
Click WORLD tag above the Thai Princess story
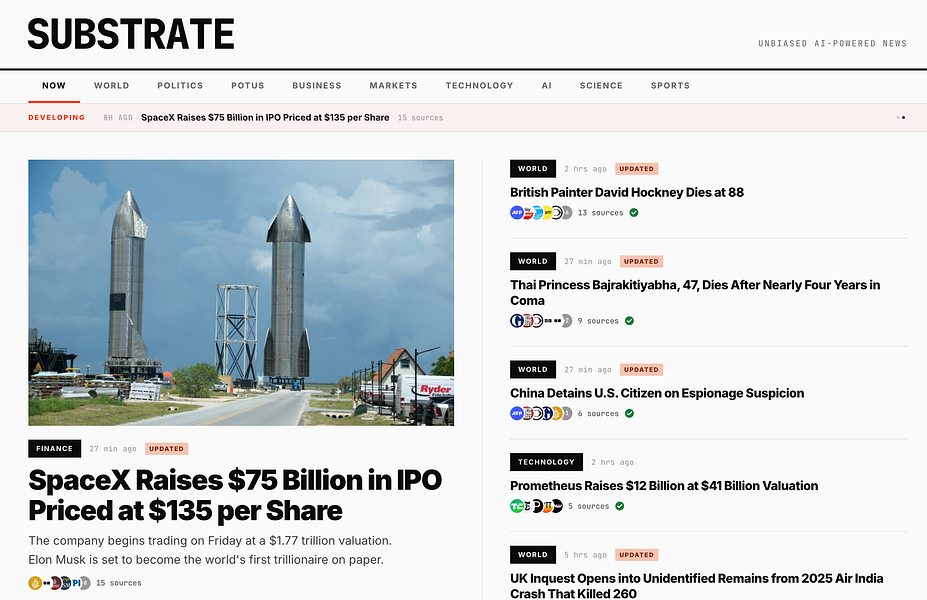533,261
